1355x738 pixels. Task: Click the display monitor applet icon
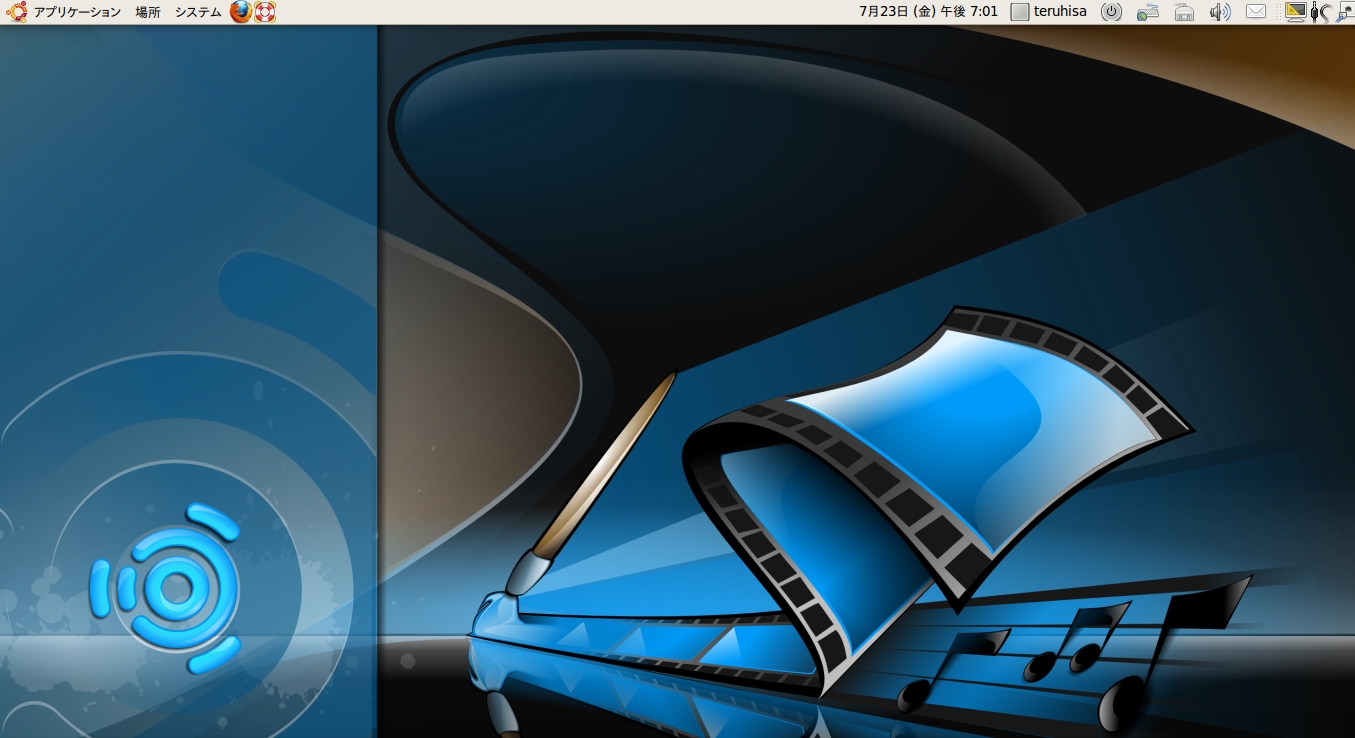1296,12
